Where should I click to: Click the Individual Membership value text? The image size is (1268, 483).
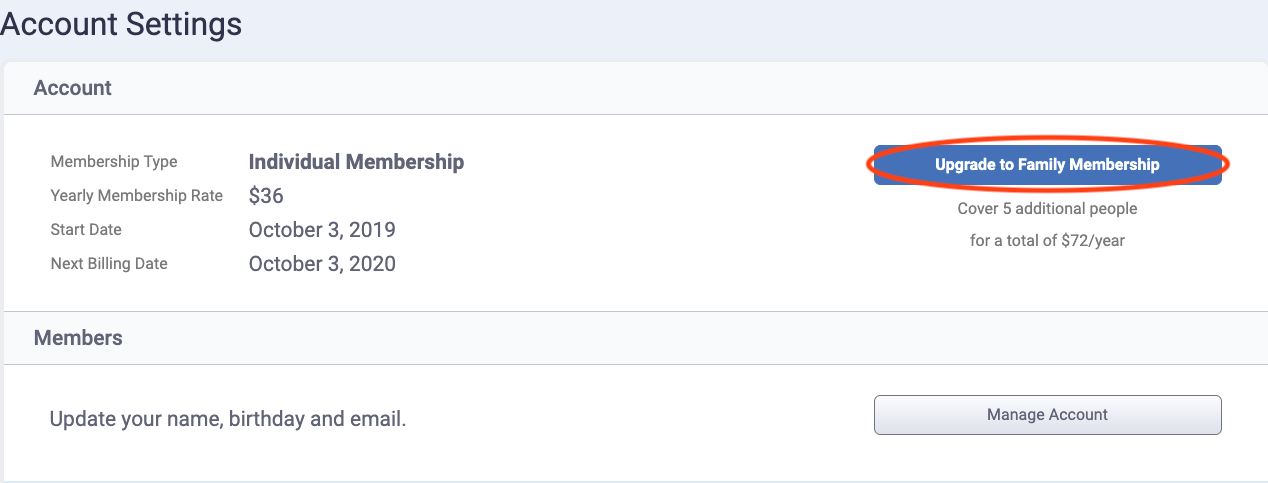(356, 162)
